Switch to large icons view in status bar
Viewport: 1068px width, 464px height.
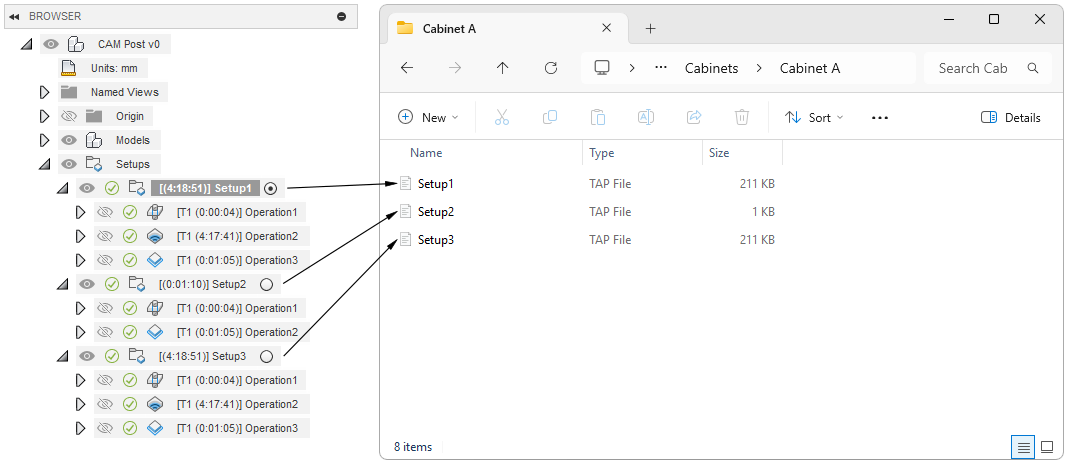tap(1047, 447)
